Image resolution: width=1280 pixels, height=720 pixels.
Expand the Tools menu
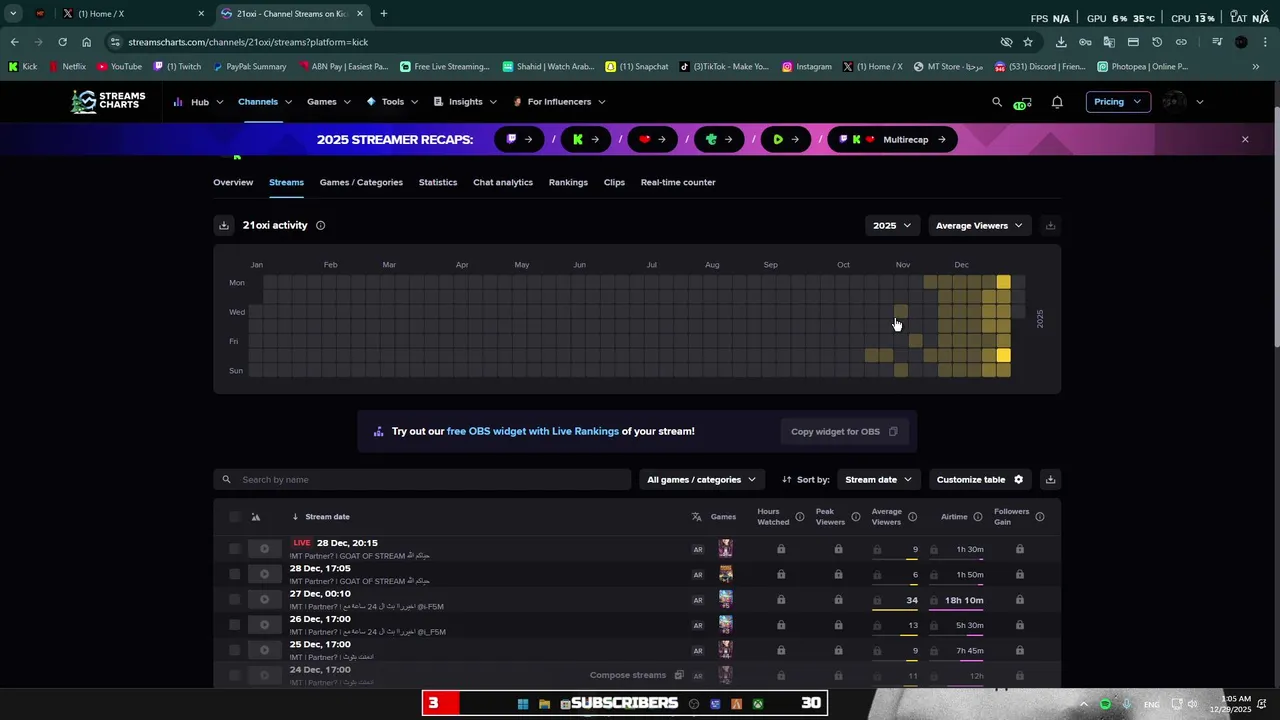click(392, 102)
